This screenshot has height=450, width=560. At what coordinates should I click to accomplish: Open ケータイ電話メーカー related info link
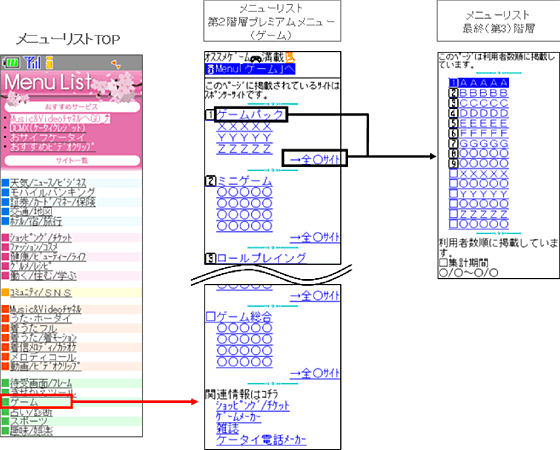261,440
